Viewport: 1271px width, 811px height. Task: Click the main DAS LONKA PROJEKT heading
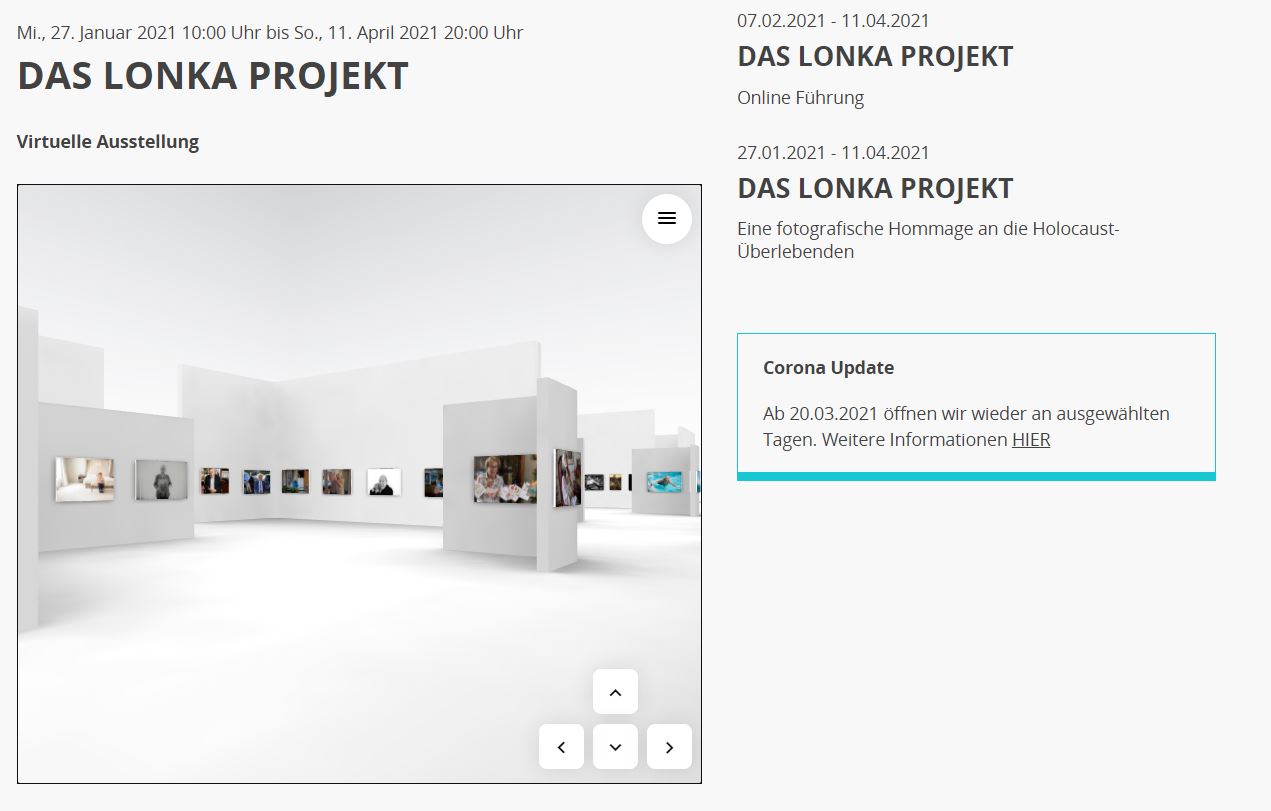213,77
